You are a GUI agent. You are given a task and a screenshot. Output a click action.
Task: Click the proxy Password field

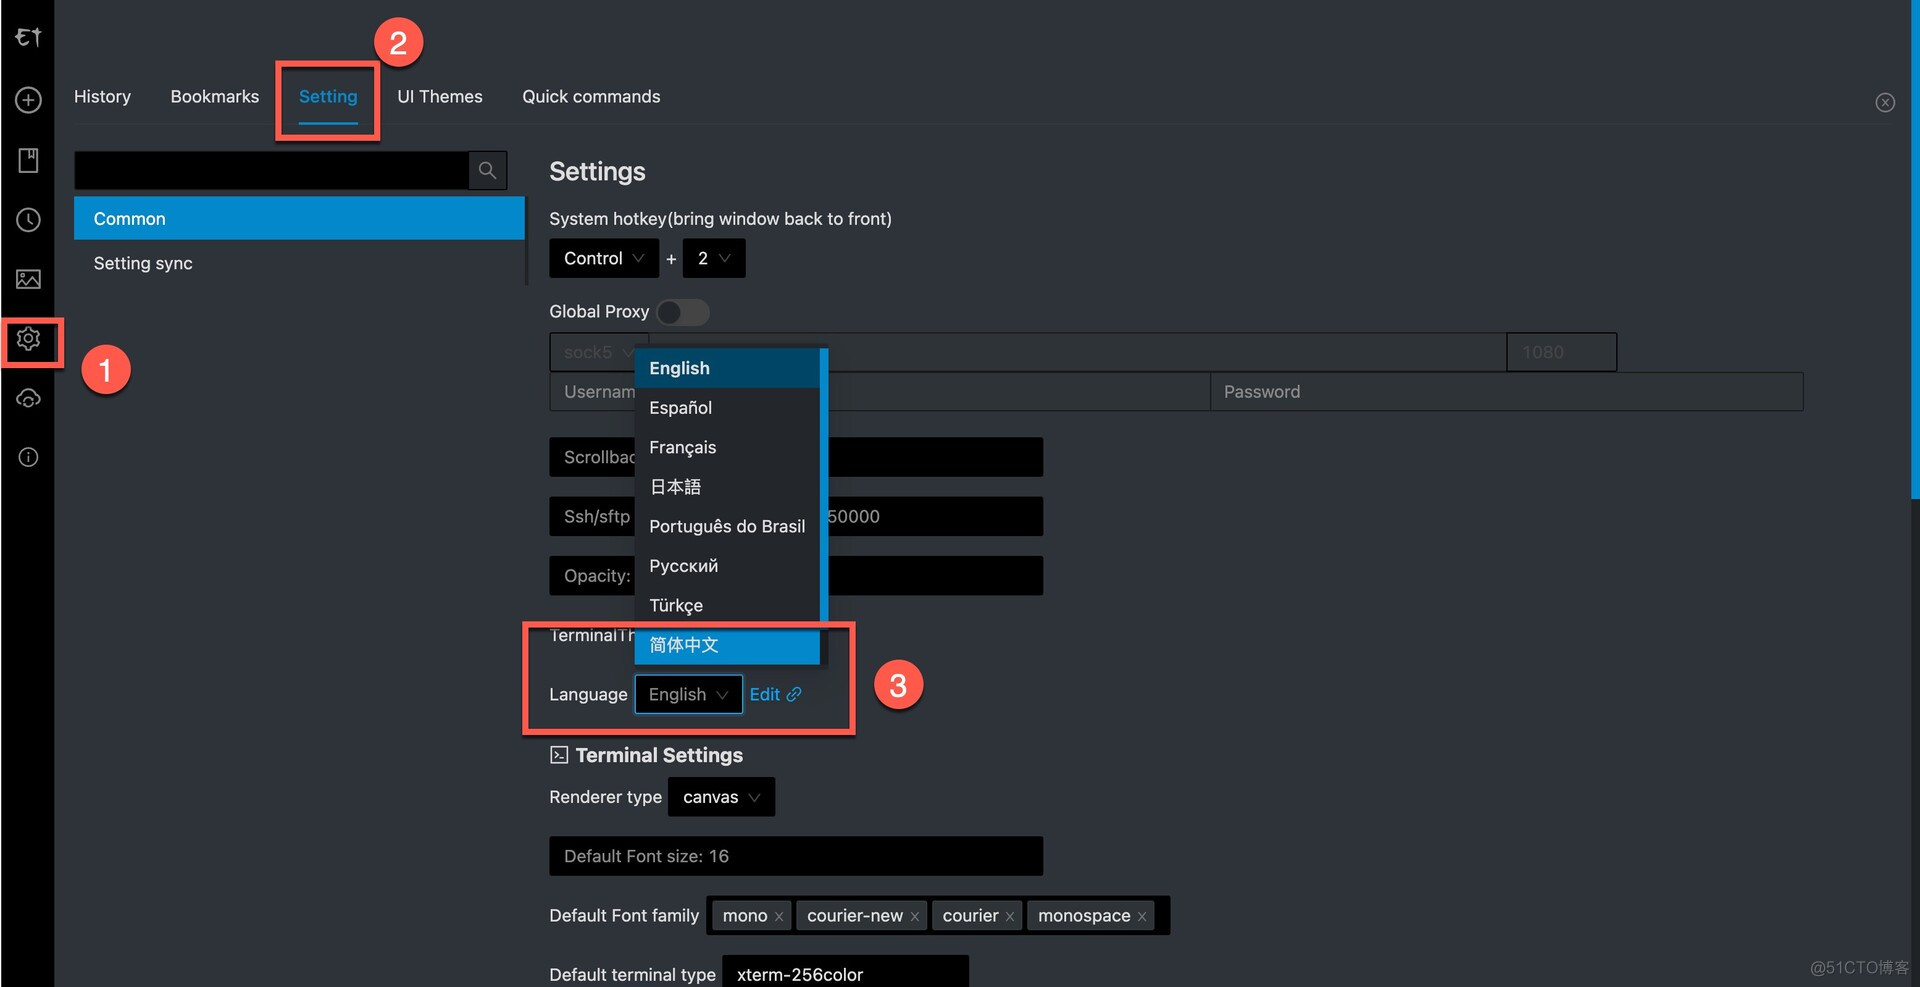pos(1506,392)
